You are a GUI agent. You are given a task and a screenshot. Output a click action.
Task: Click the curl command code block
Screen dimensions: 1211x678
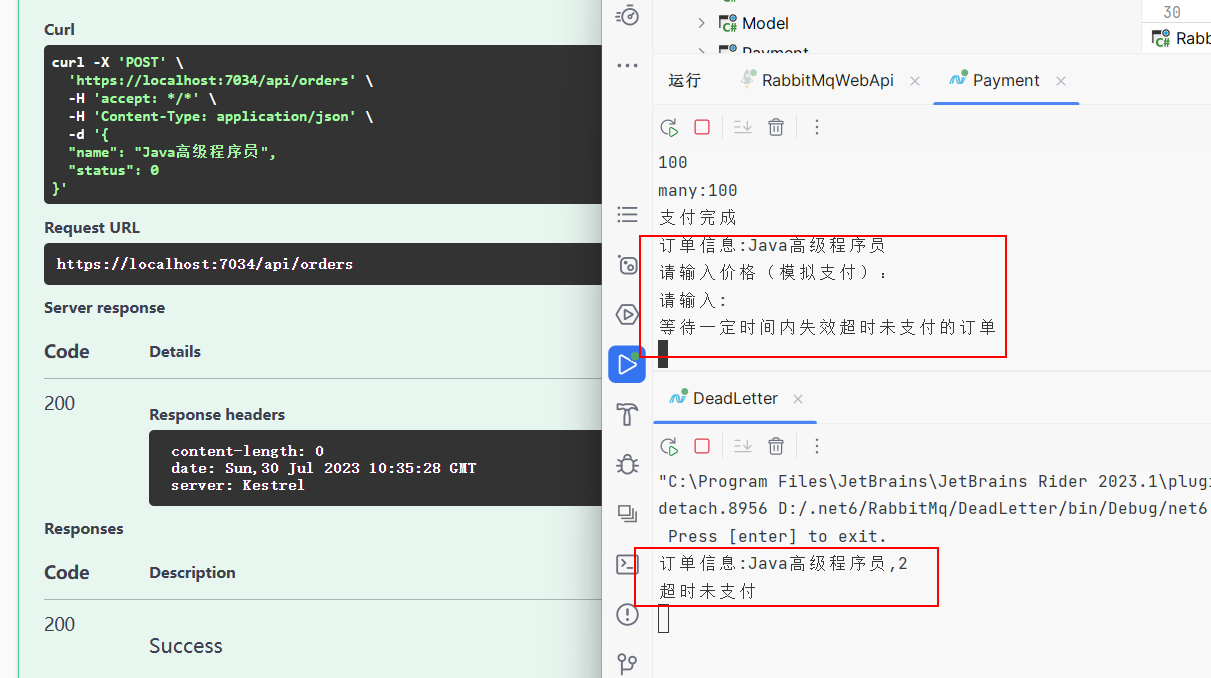coord(323,125)
